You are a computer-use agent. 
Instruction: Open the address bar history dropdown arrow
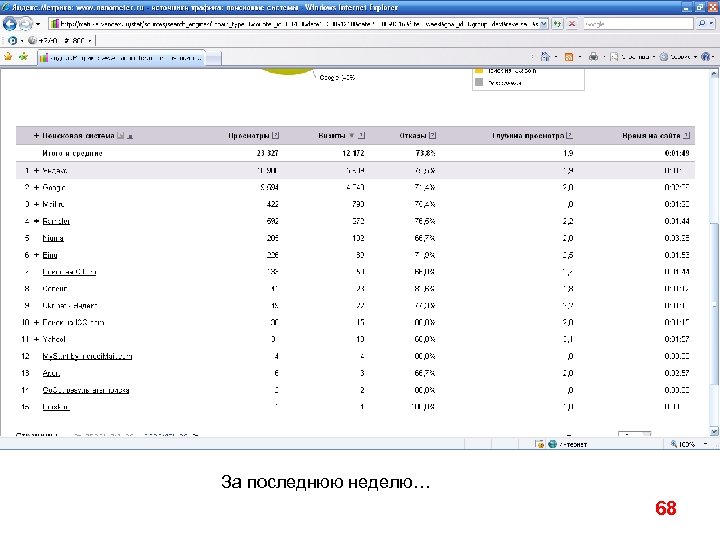pyautogui.click(x=544, y=24)
